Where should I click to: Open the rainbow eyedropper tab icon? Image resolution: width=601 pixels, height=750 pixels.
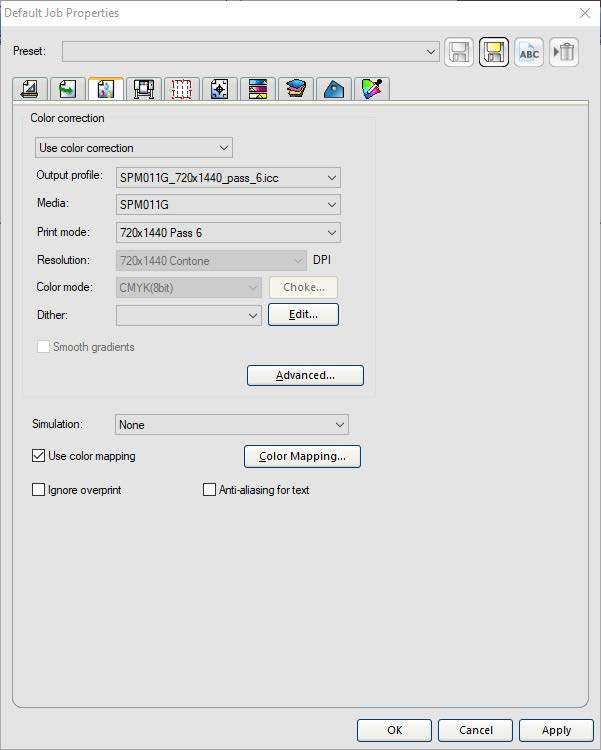pos(370,89)
